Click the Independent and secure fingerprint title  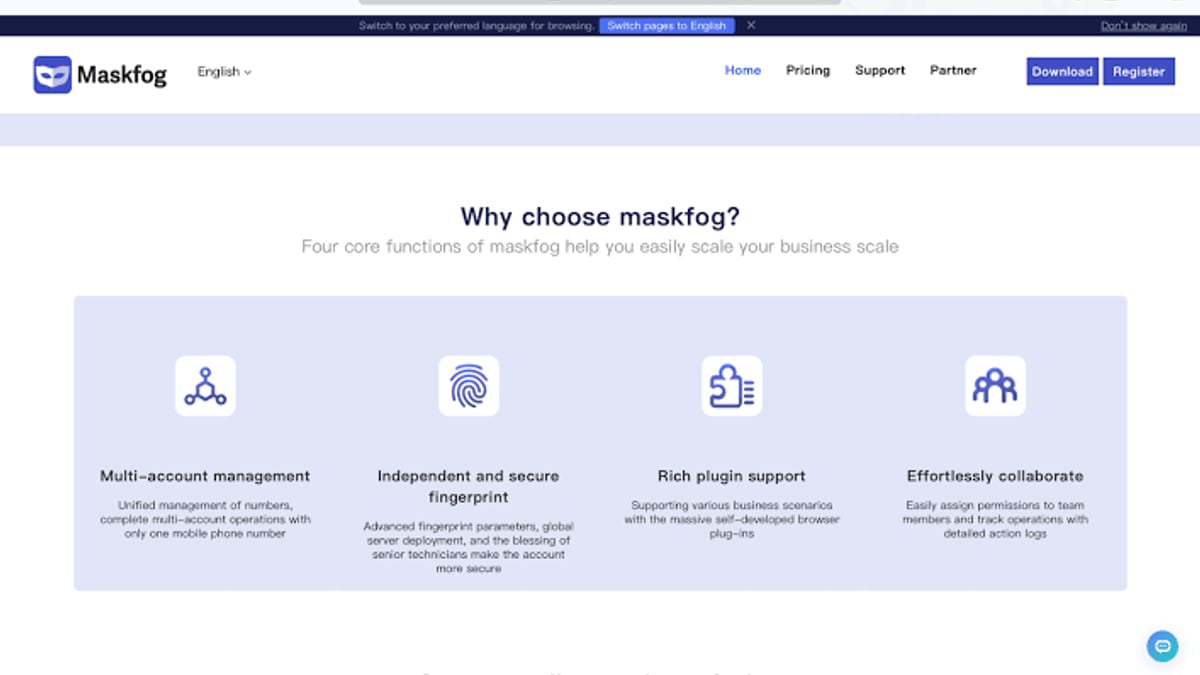click(468, 487)
